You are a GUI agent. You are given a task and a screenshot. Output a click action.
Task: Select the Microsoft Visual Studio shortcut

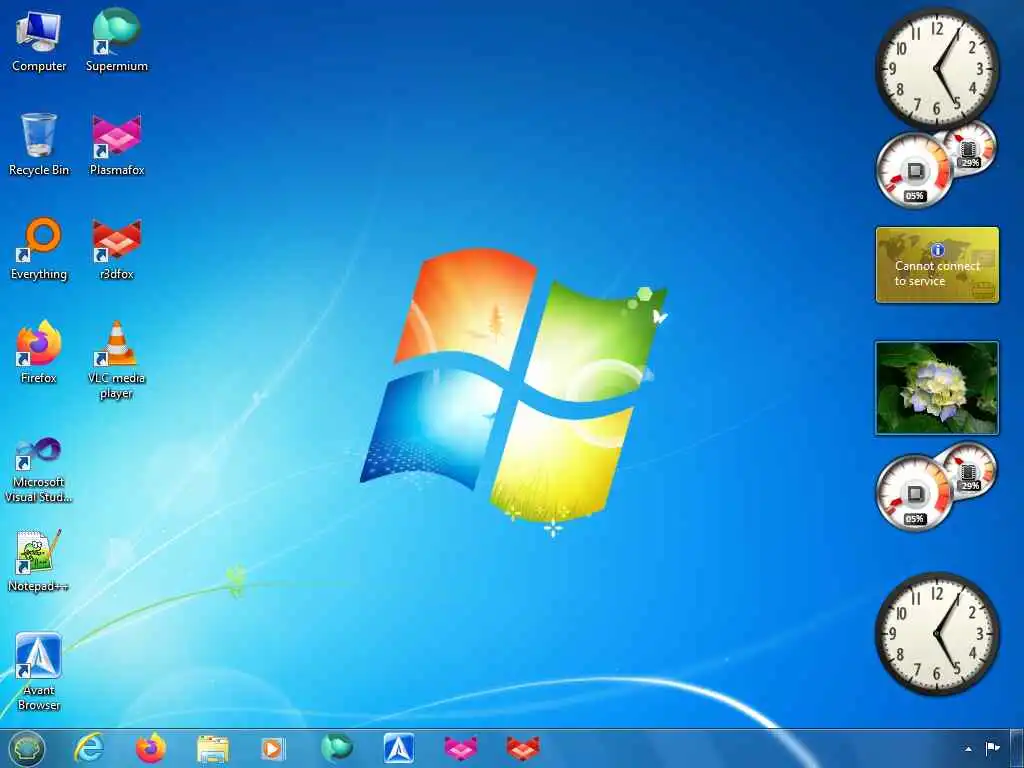(x=39, y=470)
